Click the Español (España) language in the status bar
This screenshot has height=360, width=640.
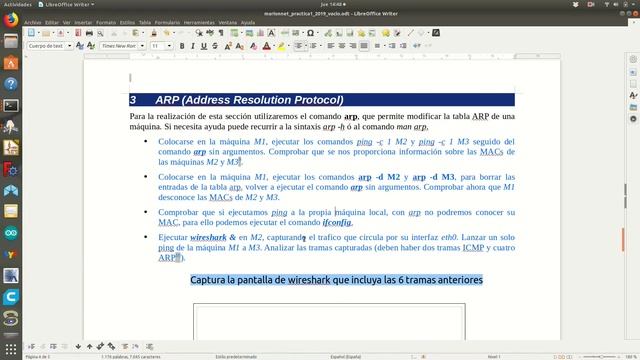(346, 357)
